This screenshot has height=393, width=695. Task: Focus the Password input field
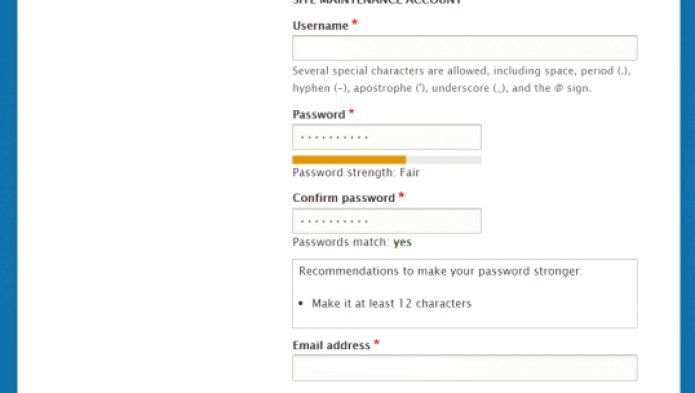click(x=387, y=137)
